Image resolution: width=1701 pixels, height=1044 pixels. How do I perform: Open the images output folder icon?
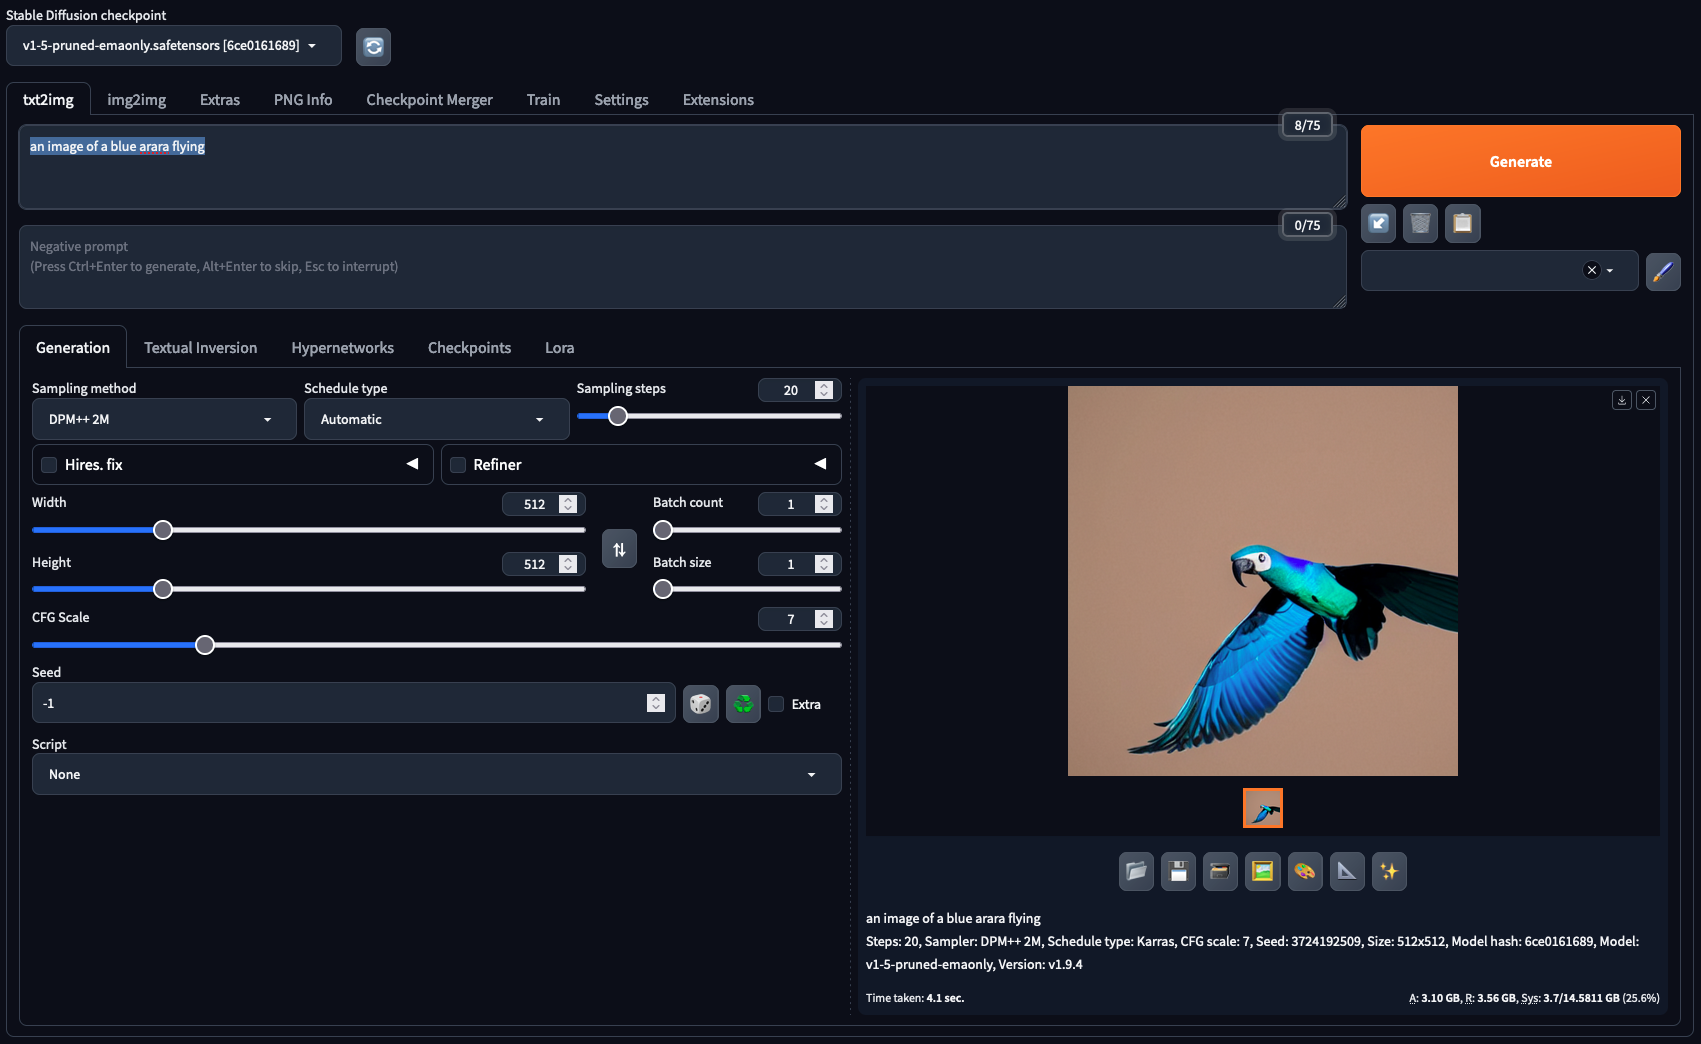pyautogui.click(x=1136, y=871)
